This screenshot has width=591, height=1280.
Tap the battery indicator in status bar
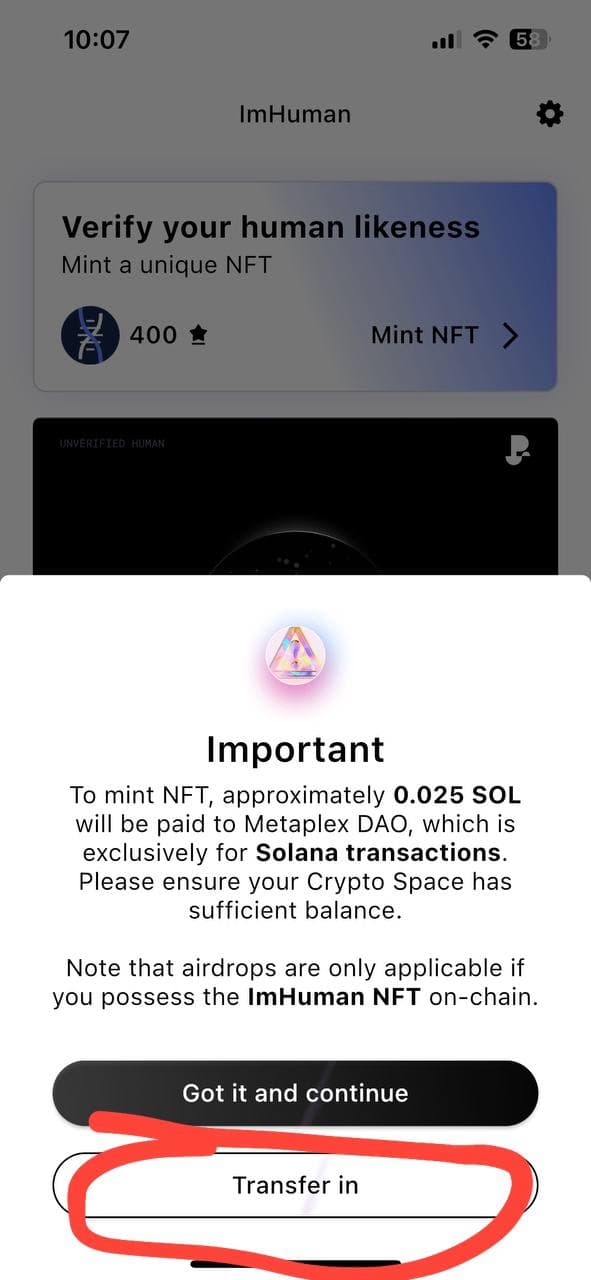(530, 40)
